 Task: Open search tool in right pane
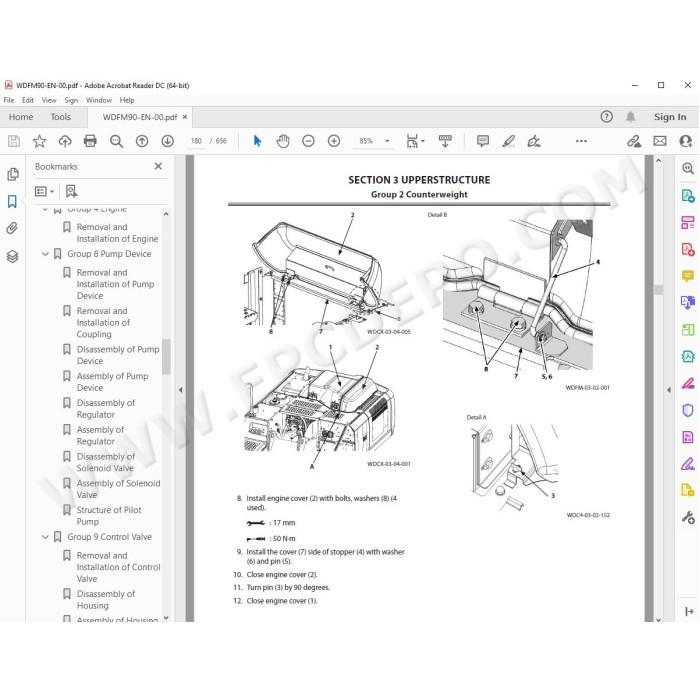click(688, 168)
